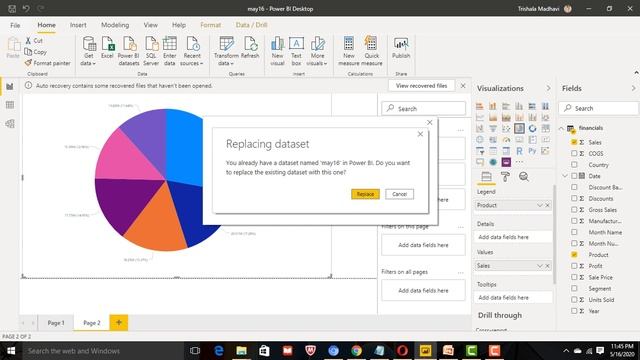Click Replace in the Replacing dataset dialog

click(x=365, y=194)
